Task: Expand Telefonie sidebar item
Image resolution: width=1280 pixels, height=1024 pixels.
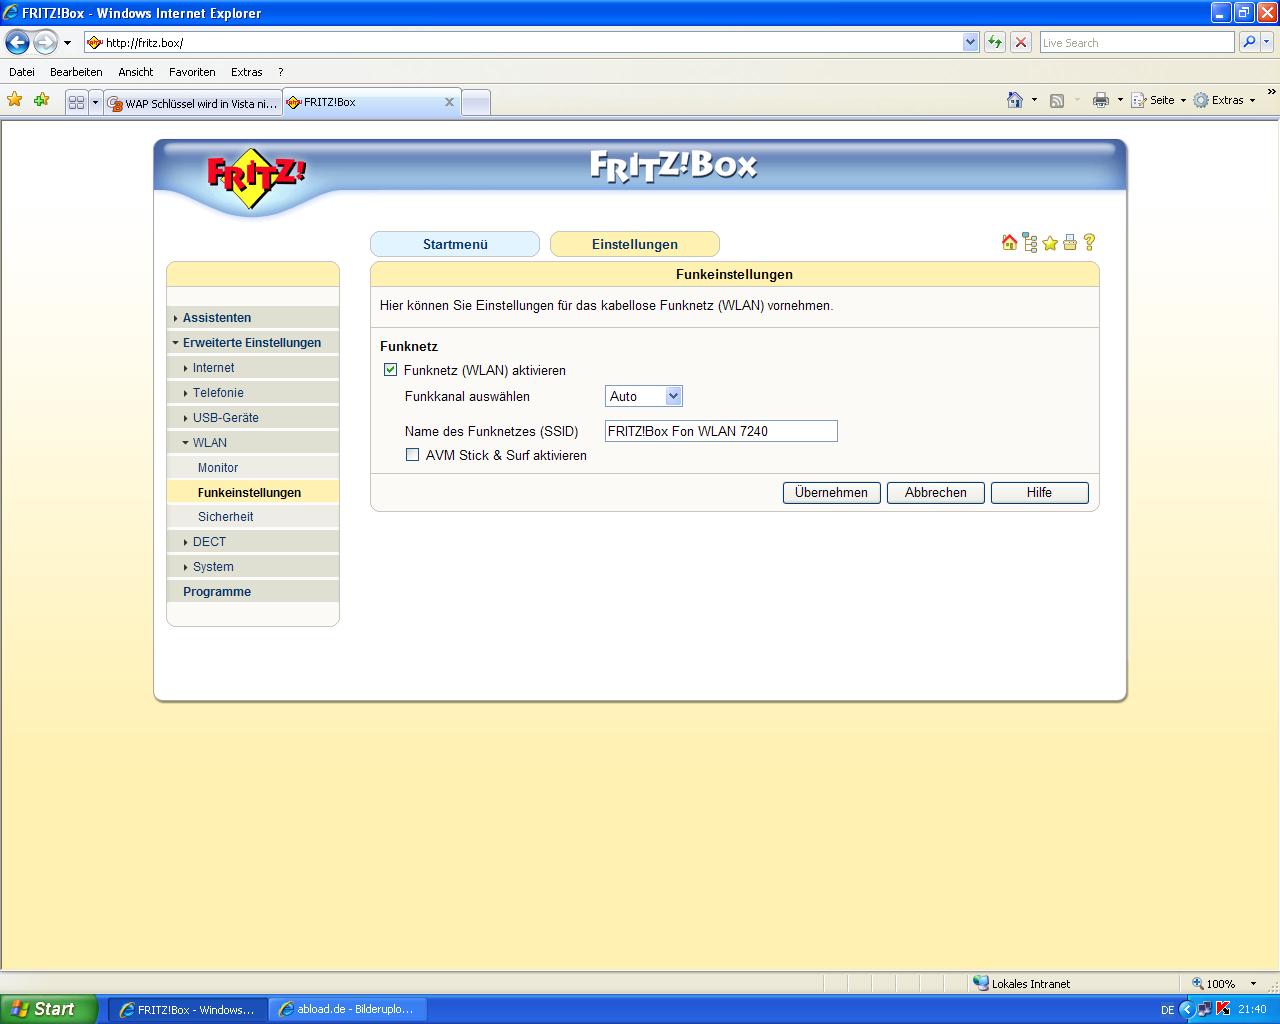Action: click(252, 392)
